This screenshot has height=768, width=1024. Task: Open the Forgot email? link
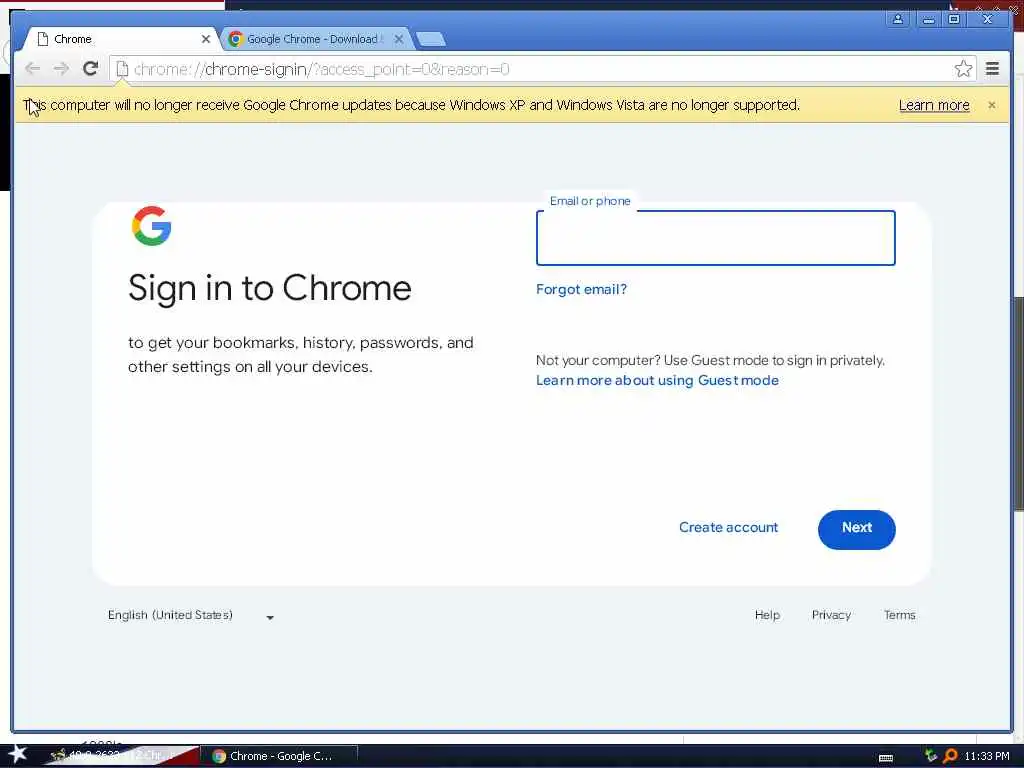581,289
